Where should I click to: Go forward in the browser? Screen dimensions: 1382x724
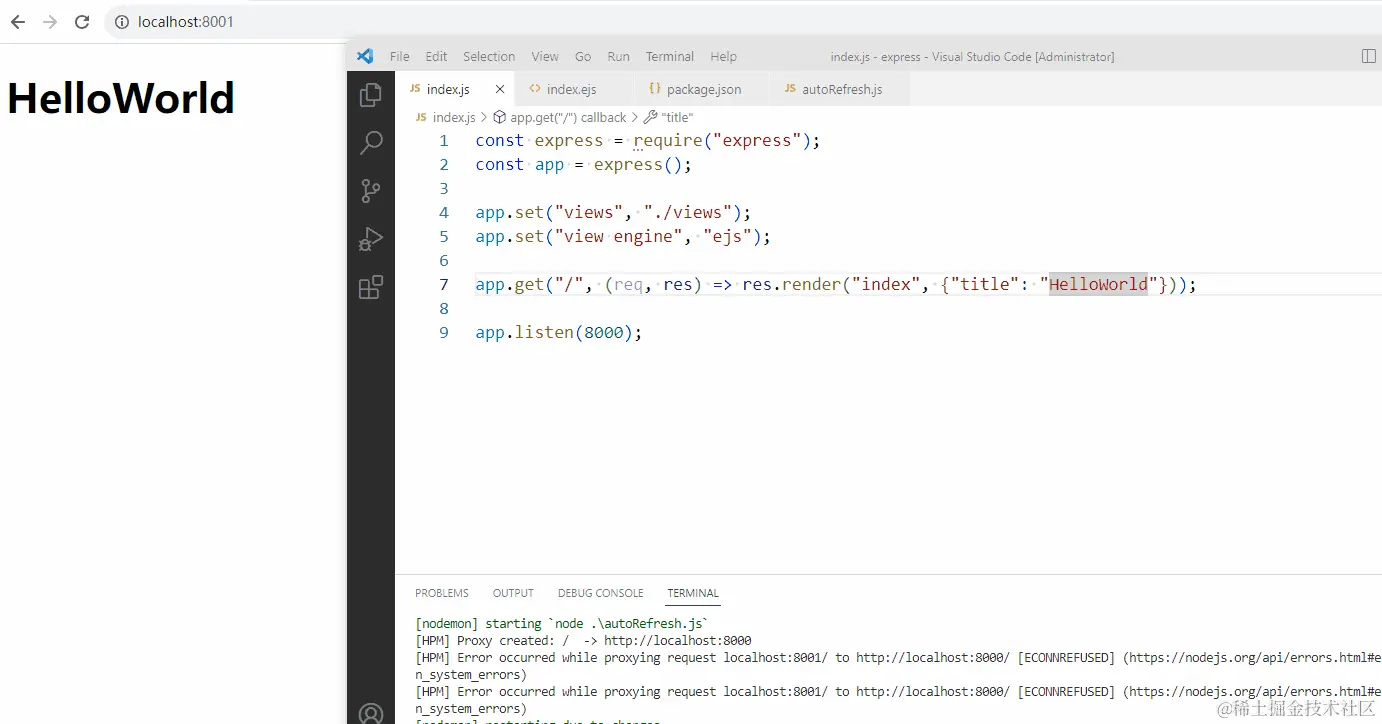tap(50, 22)
